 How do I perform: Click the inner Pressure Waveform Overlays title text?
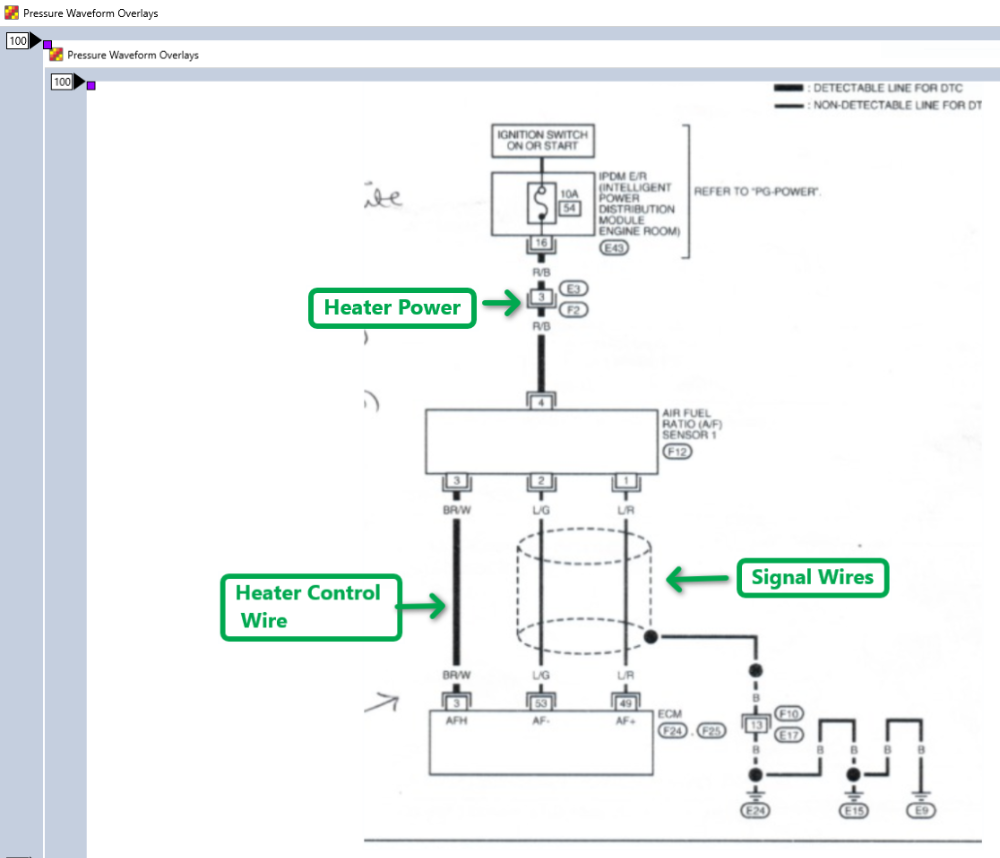[133, 54]
